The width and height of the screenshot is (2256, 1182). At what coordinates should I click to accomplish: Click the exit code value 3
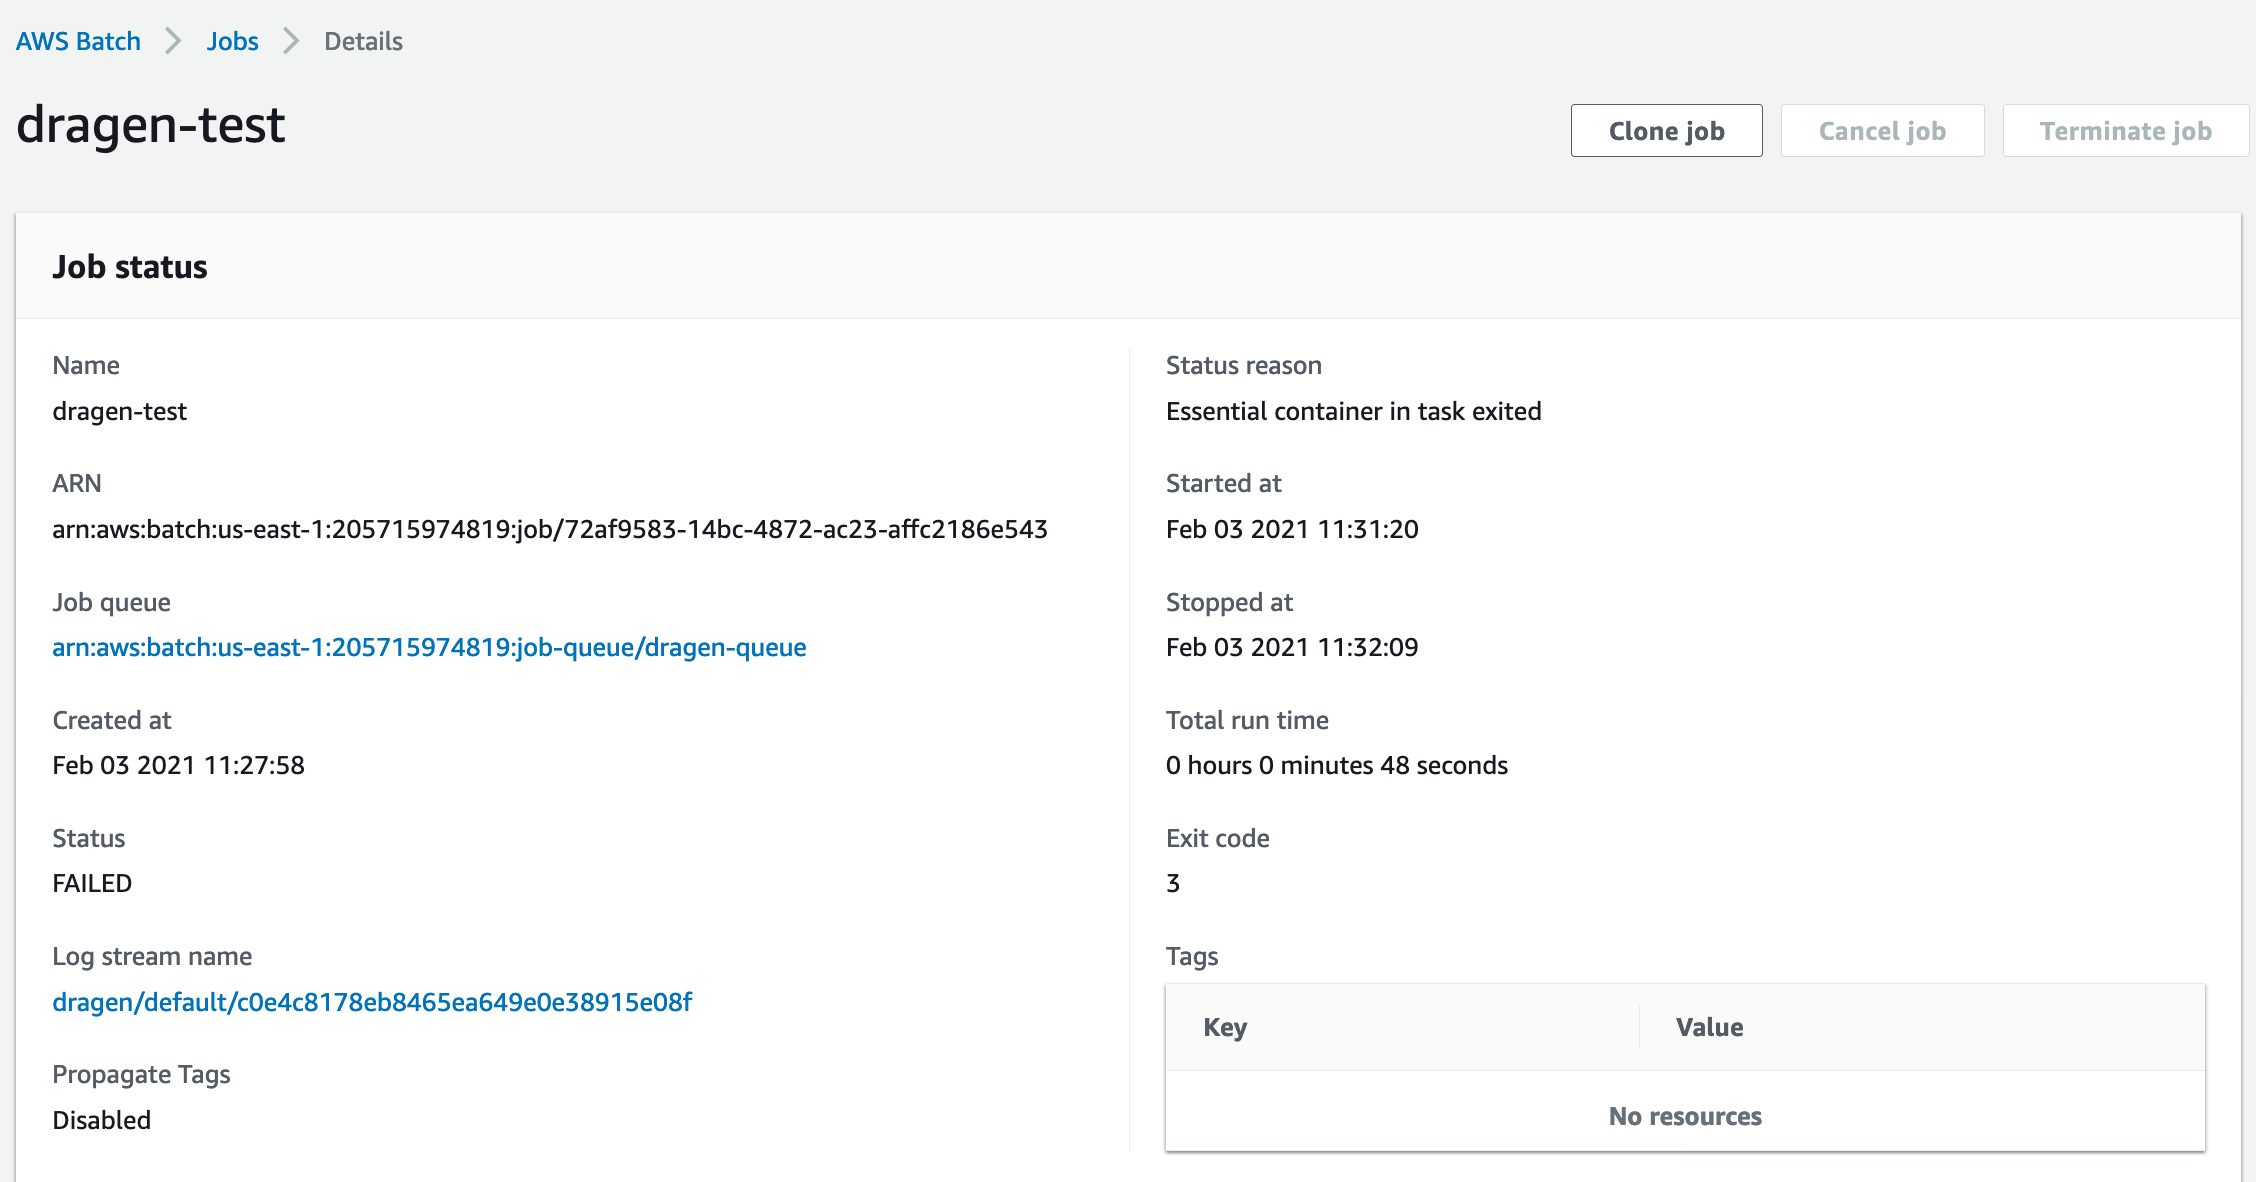coord(1173,883)
